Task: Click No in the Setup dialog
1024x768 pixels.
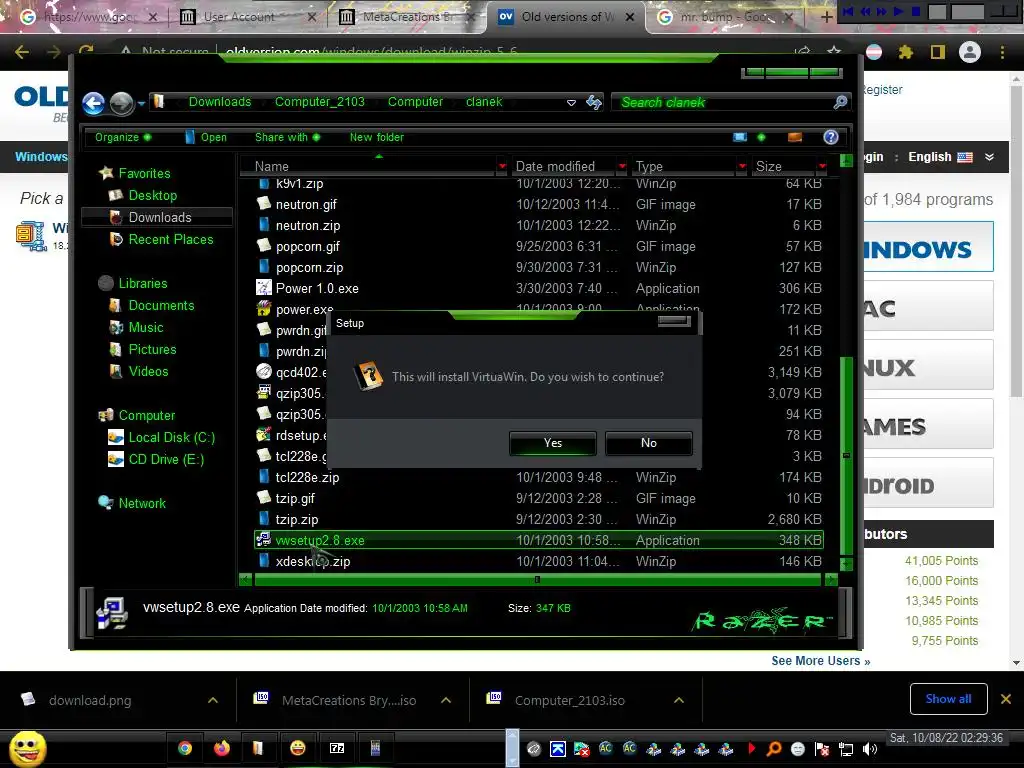Action: (648, 443)
